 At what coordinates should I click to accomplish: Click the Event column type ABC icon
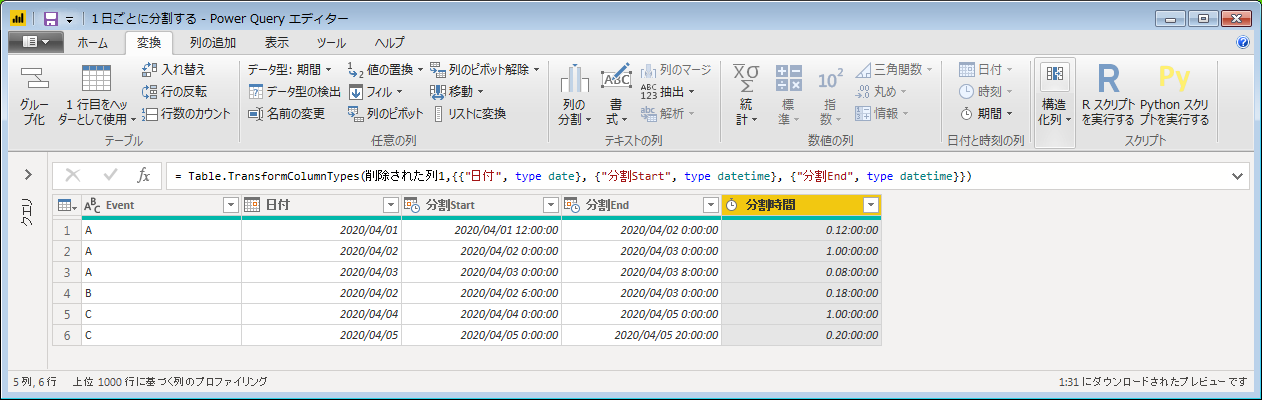pyautogui.click(x=92, y=205)
